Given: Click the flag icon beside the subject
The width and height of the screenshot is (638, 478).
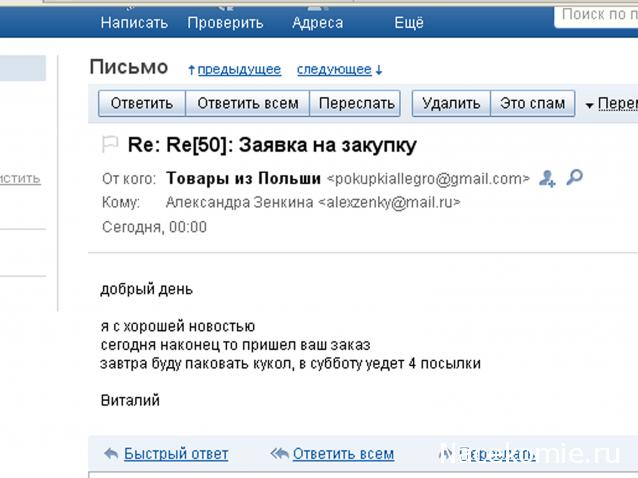Looking at the screenshot, I should coord(110,145).
